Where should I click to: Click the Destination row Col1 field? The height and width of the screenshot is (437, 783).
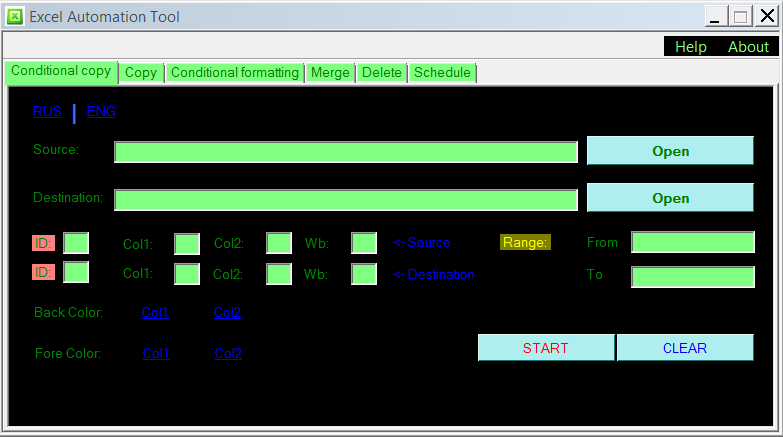[x=187, y=274]
